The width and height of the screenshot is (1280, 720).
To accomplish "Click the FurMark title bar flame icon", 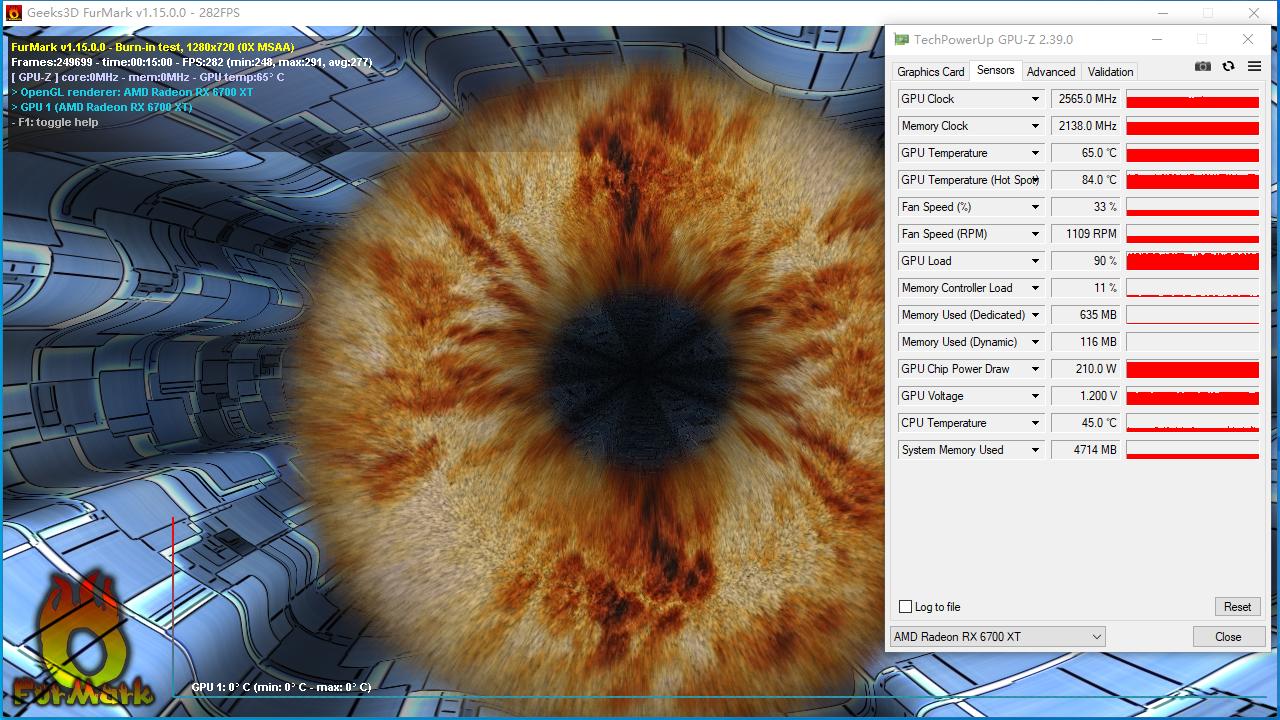I will [x=13, y=13].
